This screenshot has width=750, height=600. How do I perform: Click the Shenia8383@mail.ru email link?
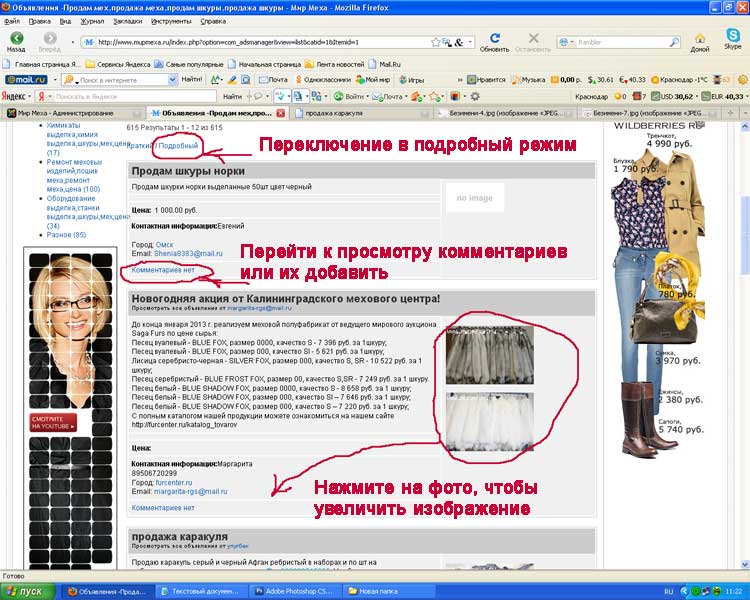coord(188,254)
